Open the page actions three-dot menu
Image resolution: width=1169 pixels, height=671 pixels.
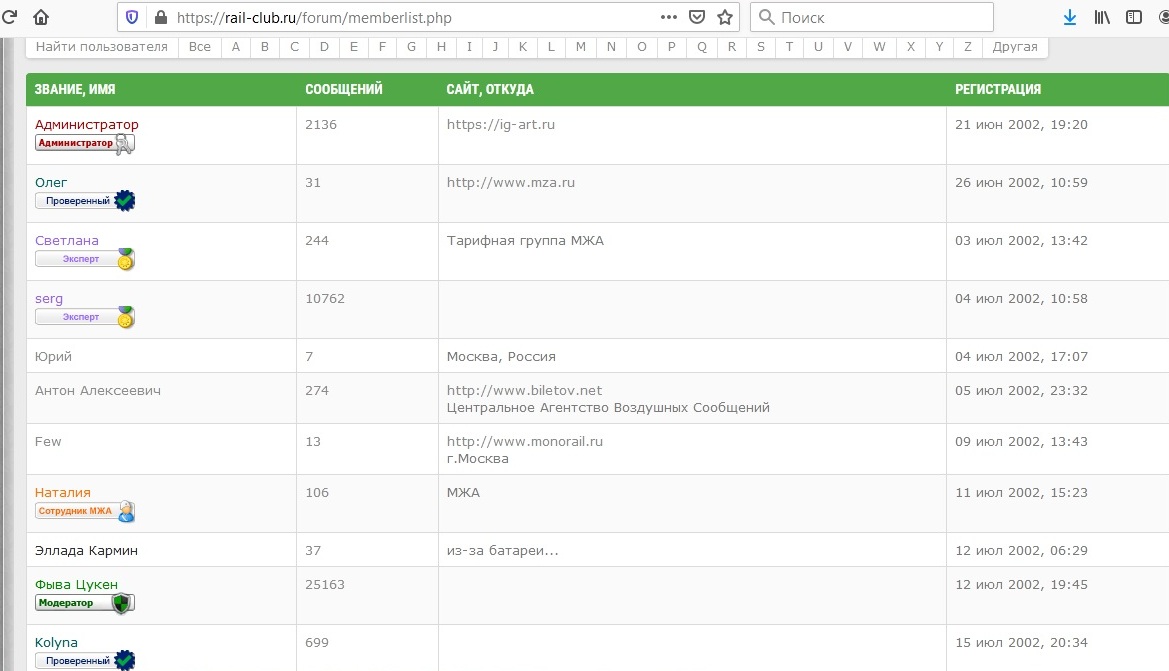click(669, 17)
